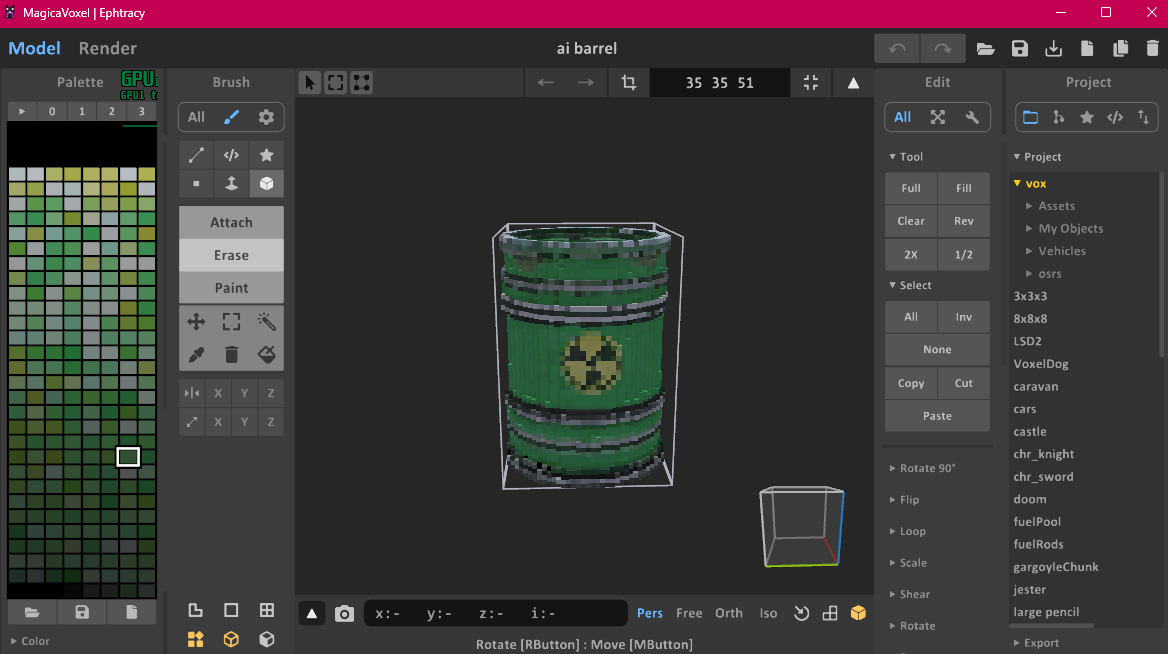Image resolution: width=1168 pixels, height=654 pixels.
Task: Create a new model with the page icon
Action: 1087,49
